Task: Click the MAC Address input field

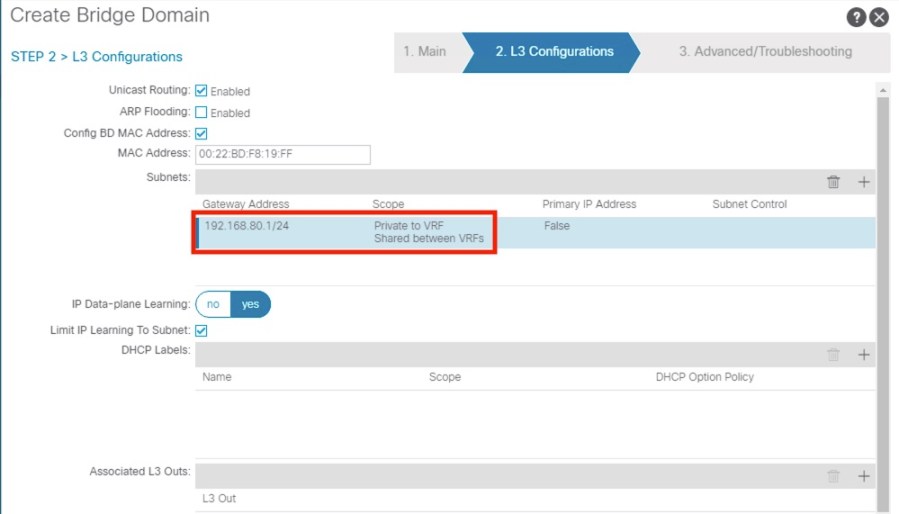Action: [x=283, y=154]
